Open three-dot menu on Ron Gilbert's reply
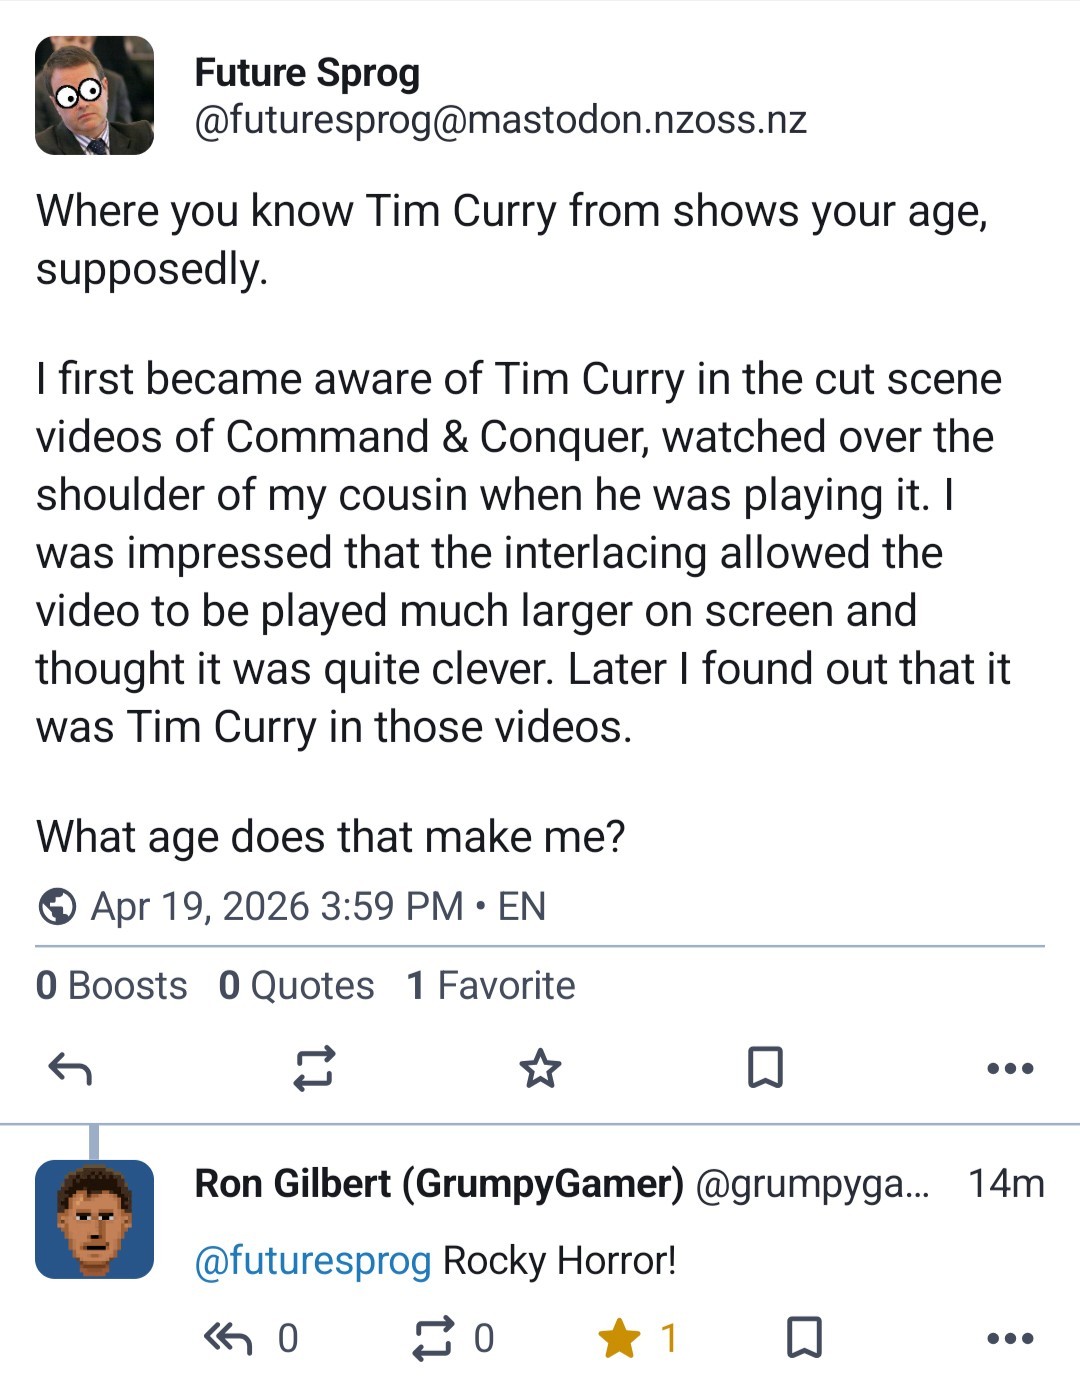The height and width of the screenshot is (1386, 1080). coord(1010,1338)
